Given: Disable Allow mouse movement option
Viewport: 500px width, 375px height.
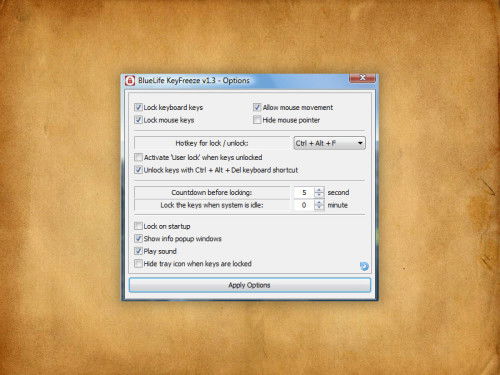Looking at the screenshot, I should pyautogui.click(x=257, y=107).
